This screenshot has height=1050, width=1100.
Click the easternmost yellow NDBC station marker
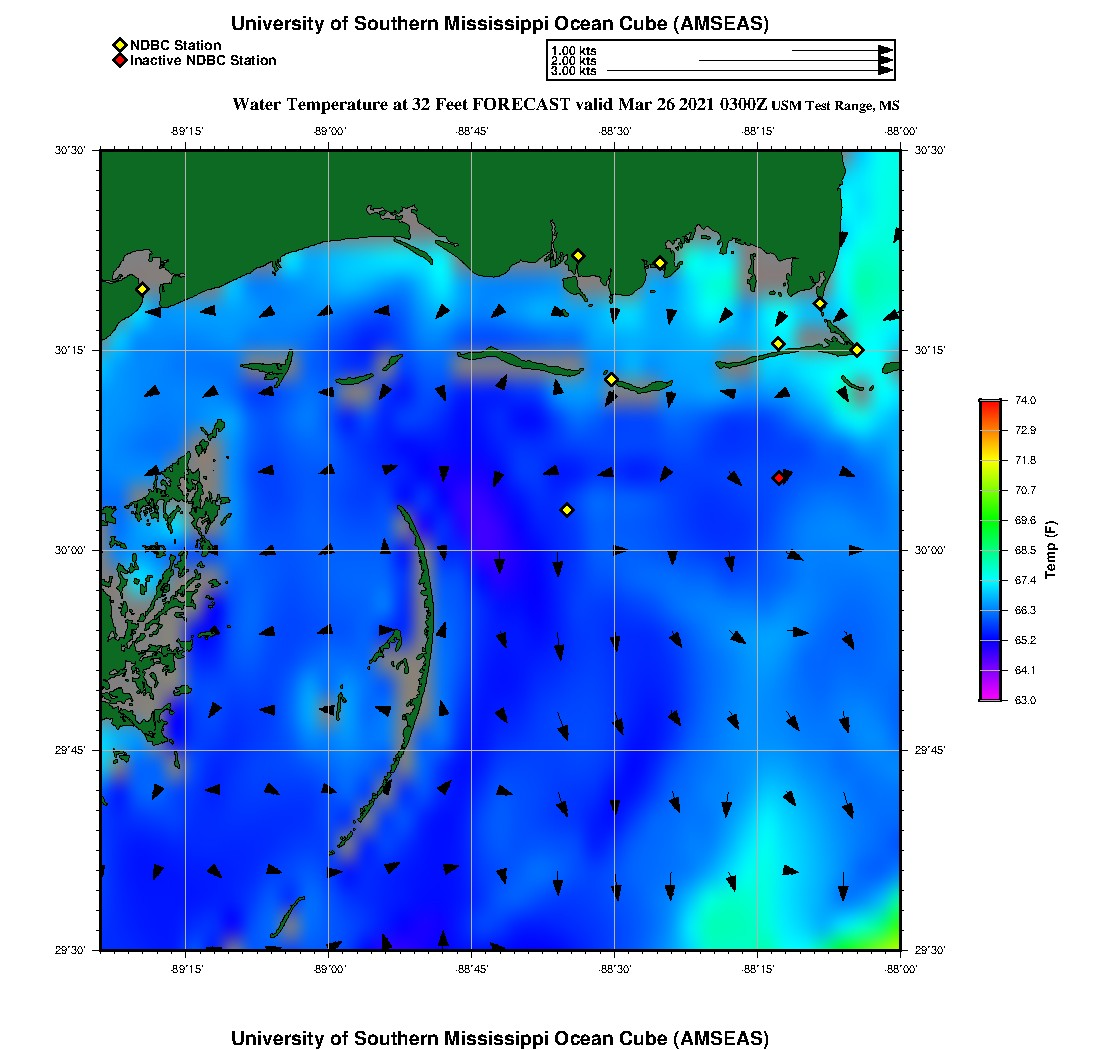tap(857, 349)
